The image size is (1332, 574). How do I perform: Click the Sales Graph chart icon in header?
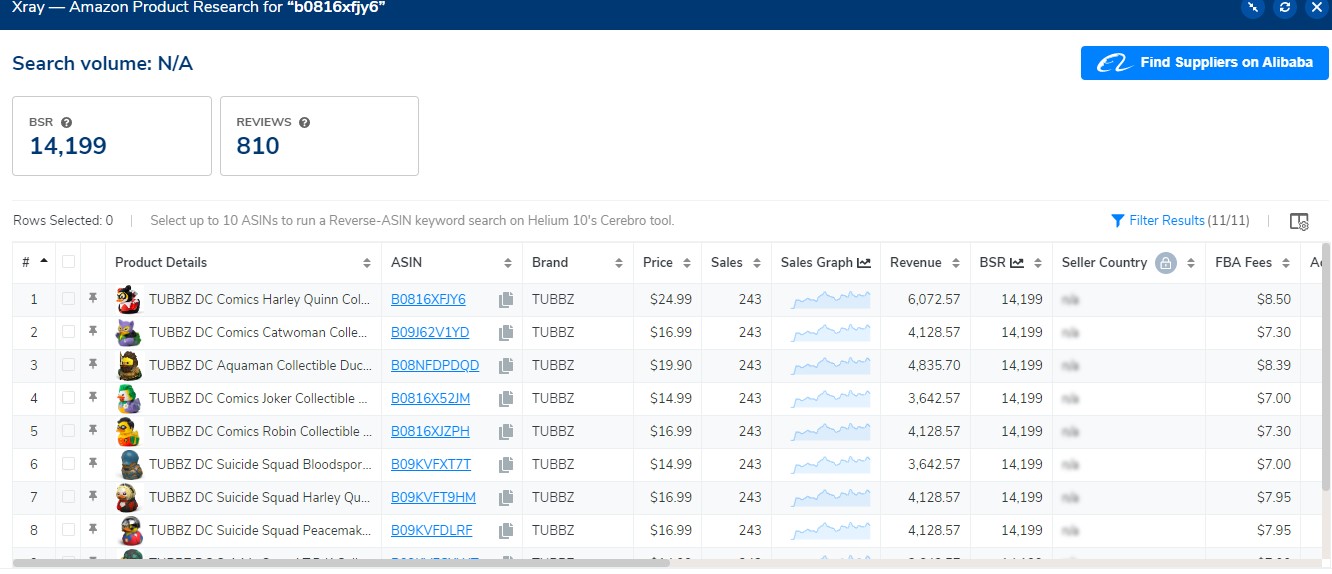(x=864, y=263)
